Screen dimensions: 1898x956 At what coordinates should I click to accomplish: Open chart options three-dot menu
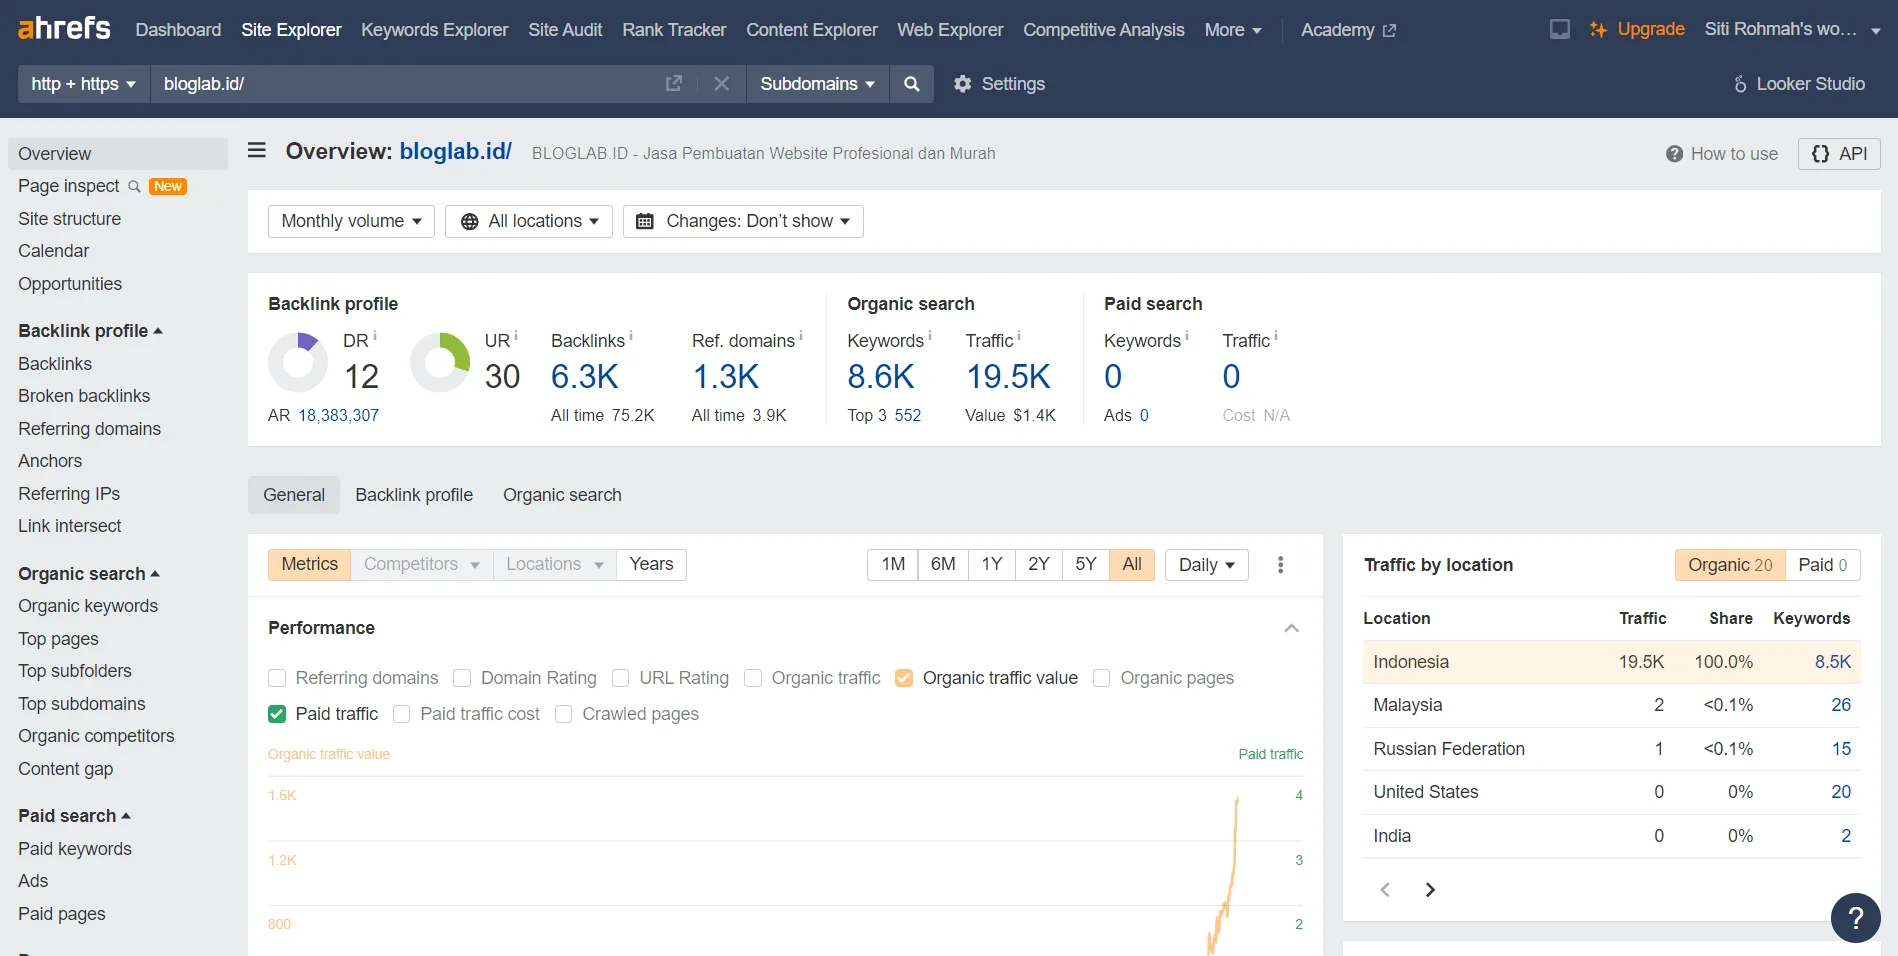(x=1280, y=565)
